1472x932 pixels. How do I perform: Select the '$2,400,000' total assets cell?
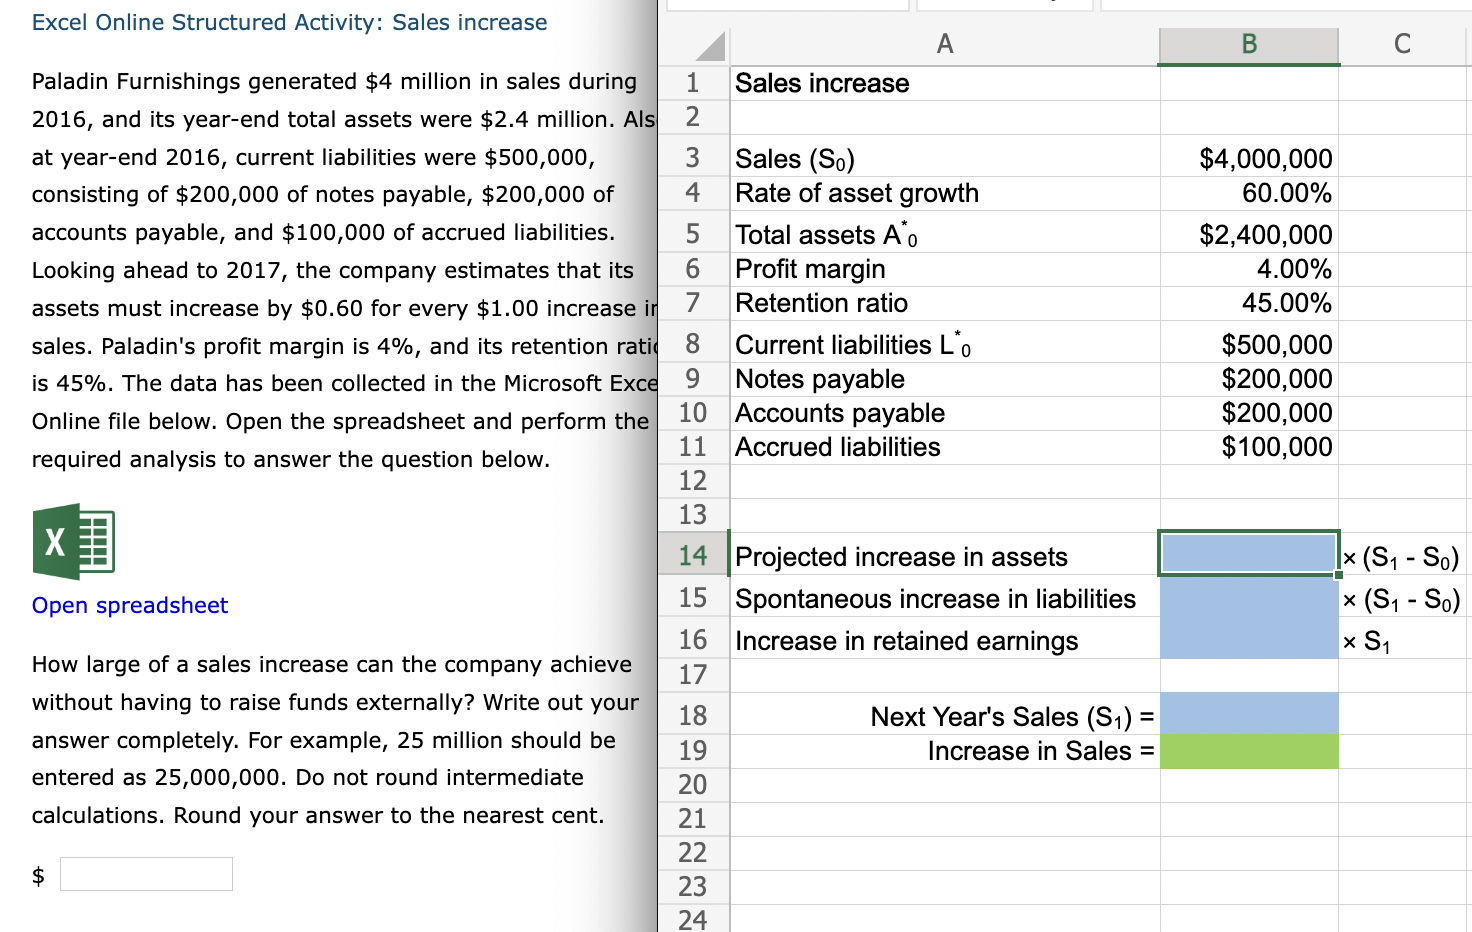pyautogui.click(x=1249, y=234)
